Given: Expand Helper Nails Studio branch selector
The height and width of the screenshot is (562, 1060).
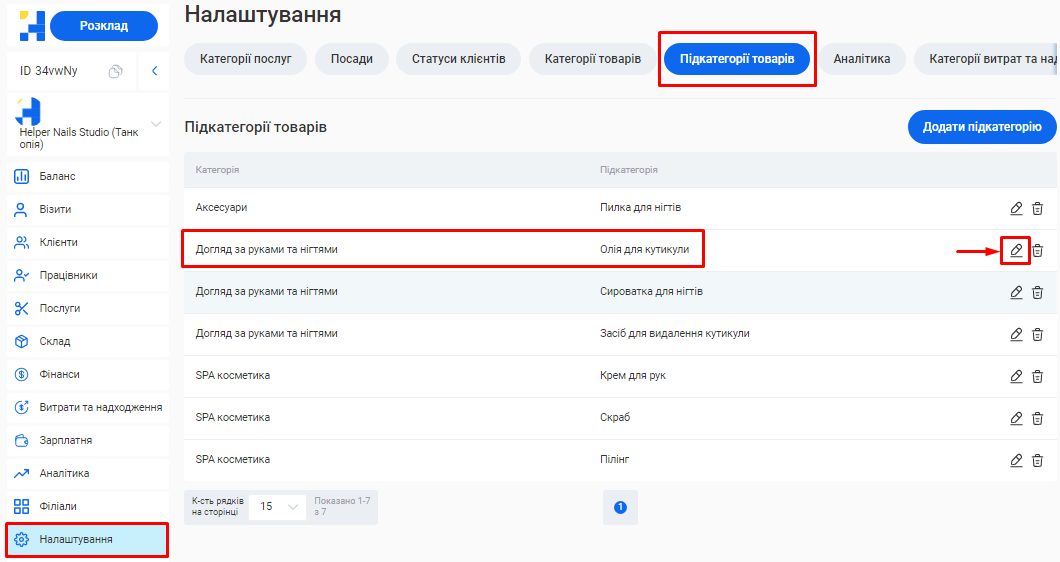Looking at the screenshot, I should coord(155,124).
